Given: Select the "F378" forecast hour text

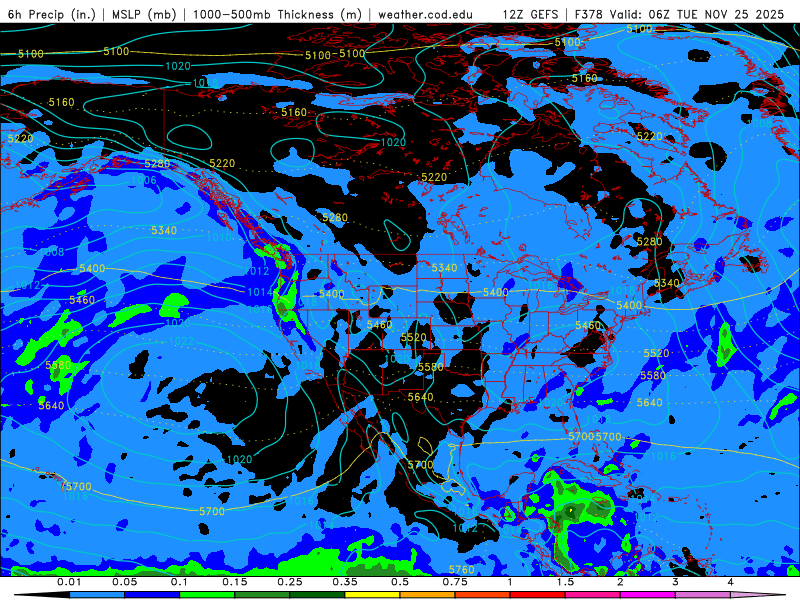Looking at the screenshot, I should pos(588,14).
